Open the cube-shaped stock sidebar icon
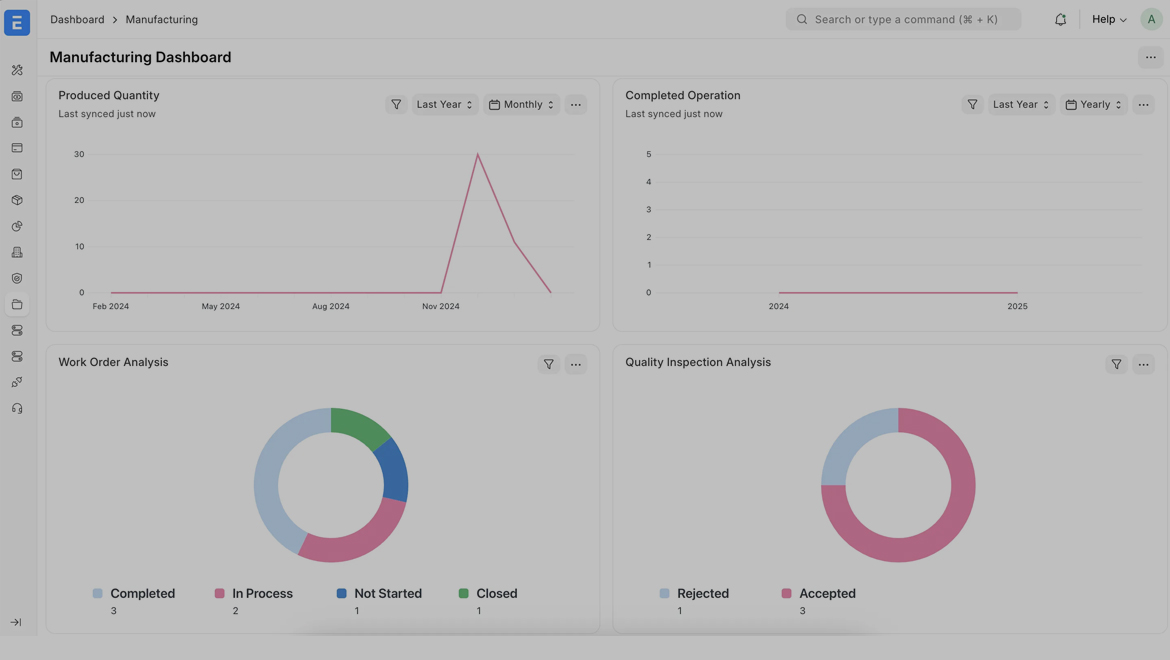 [x=17, y=200]
